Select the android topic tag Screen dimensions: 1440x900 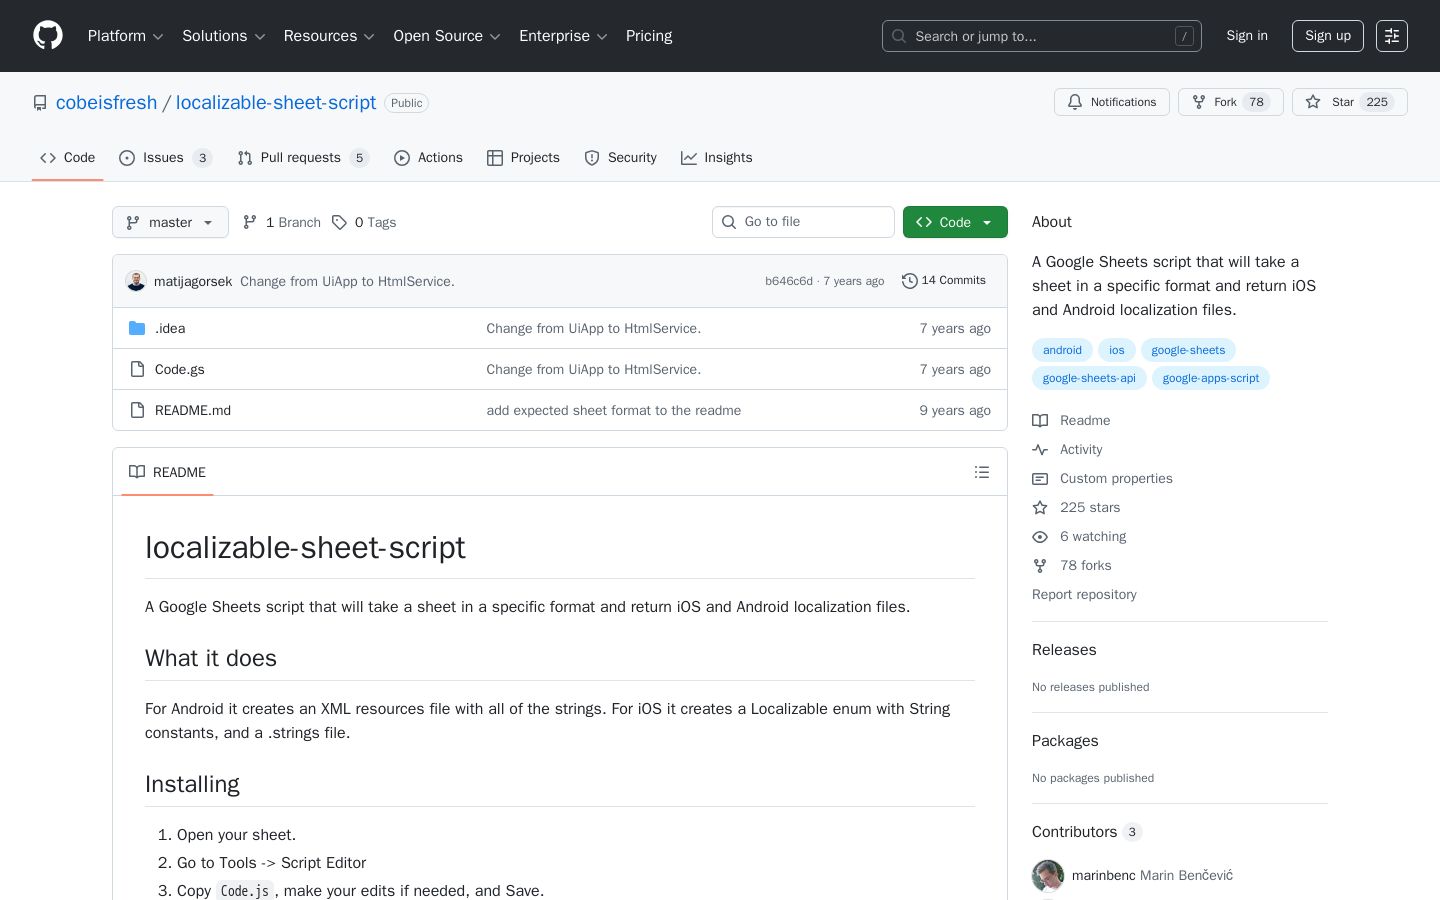point(1062,350)
